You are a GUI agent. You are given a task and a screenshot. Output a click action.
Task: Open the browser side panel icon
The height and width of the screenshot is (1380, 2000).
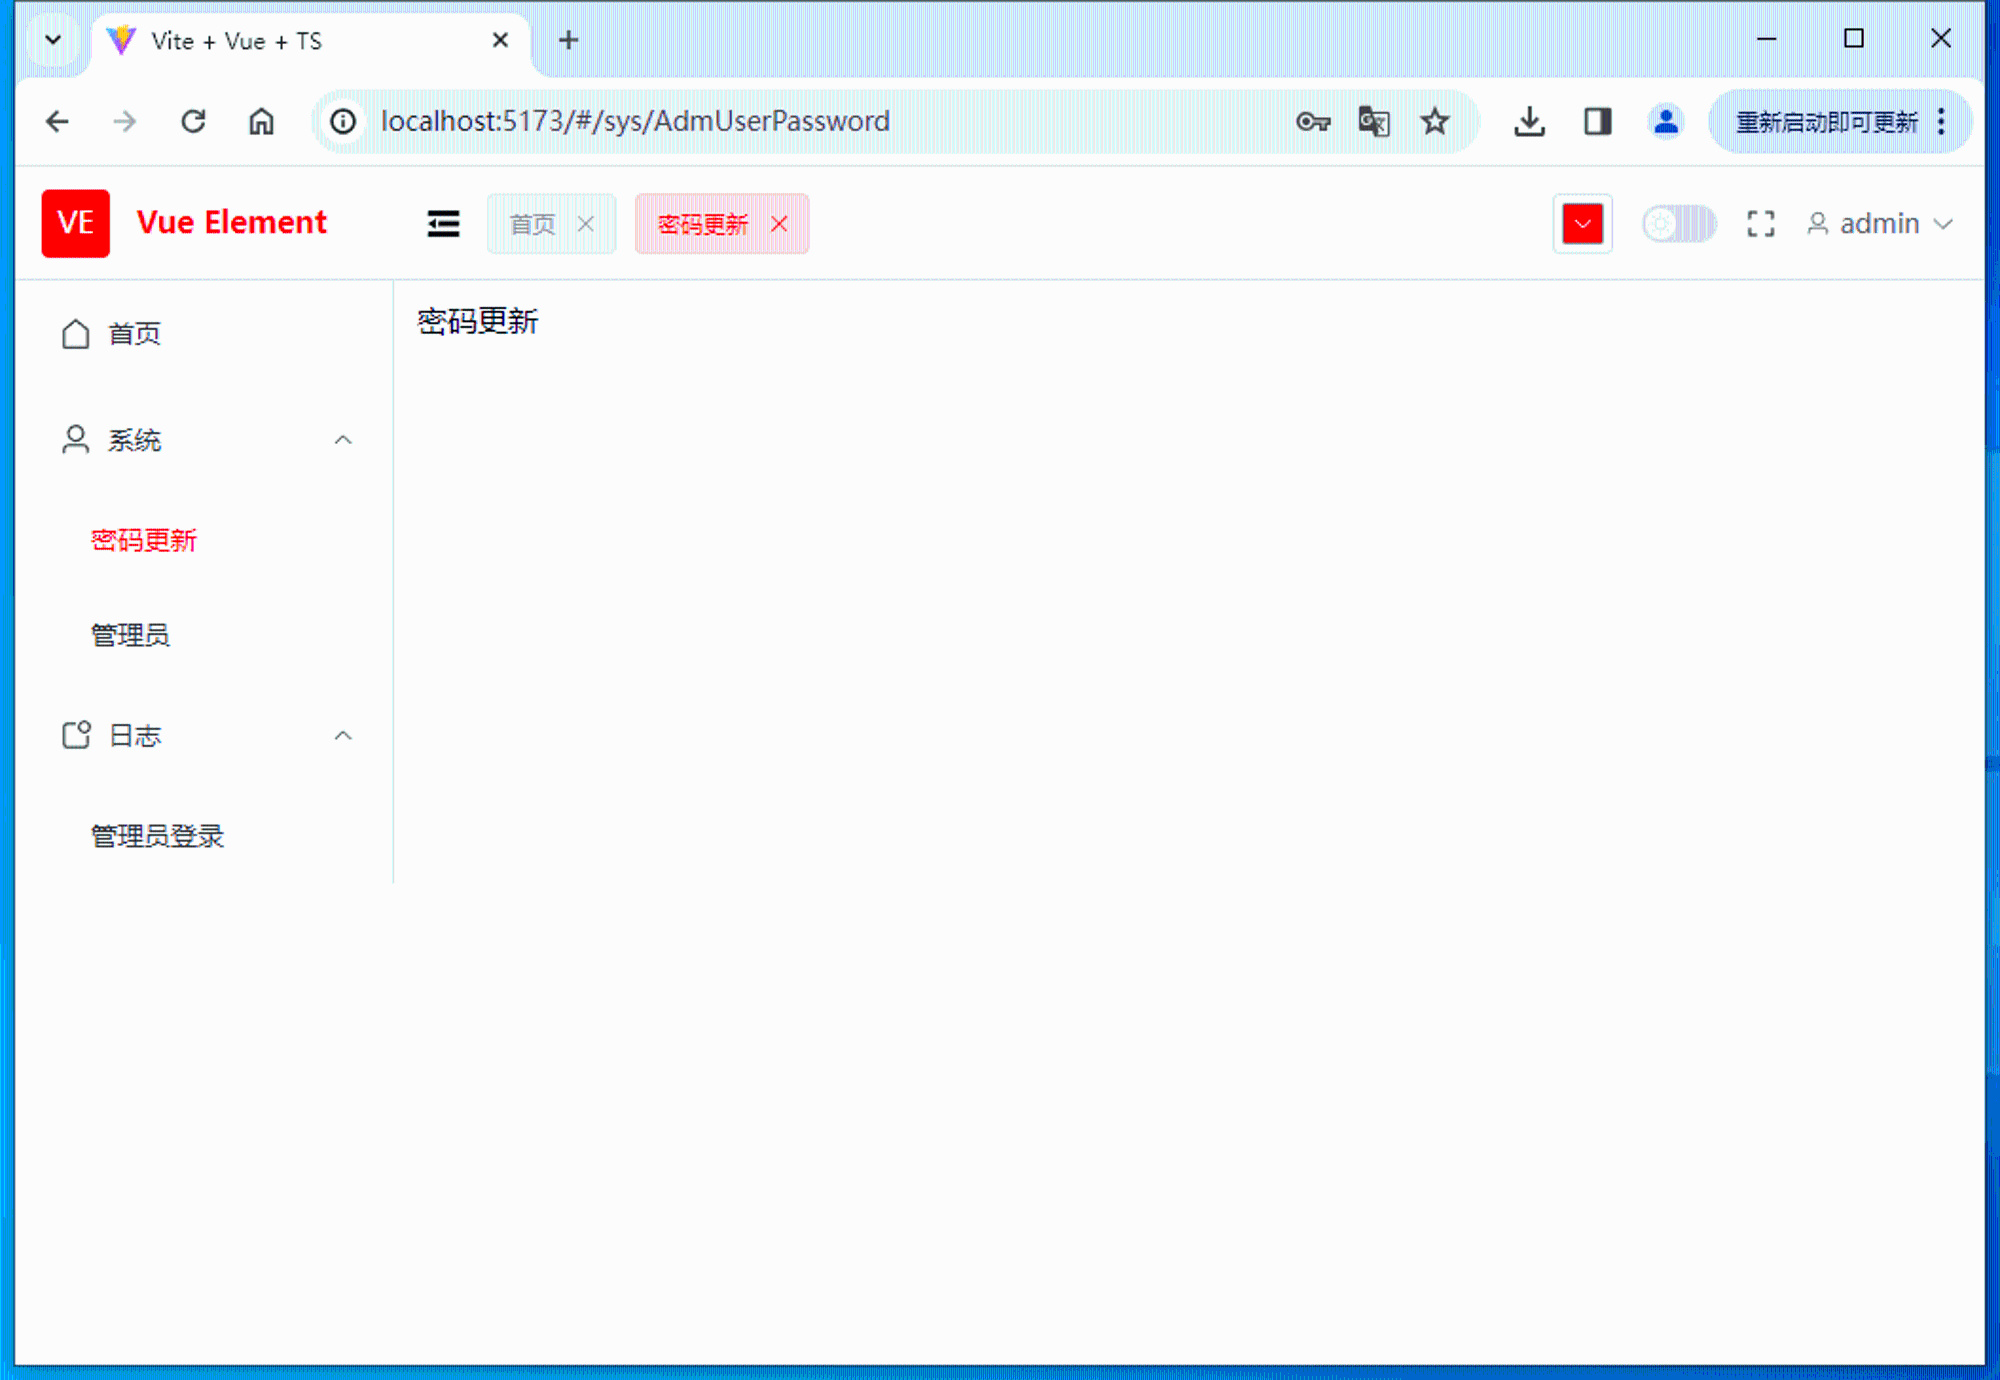click(1597, 122)
